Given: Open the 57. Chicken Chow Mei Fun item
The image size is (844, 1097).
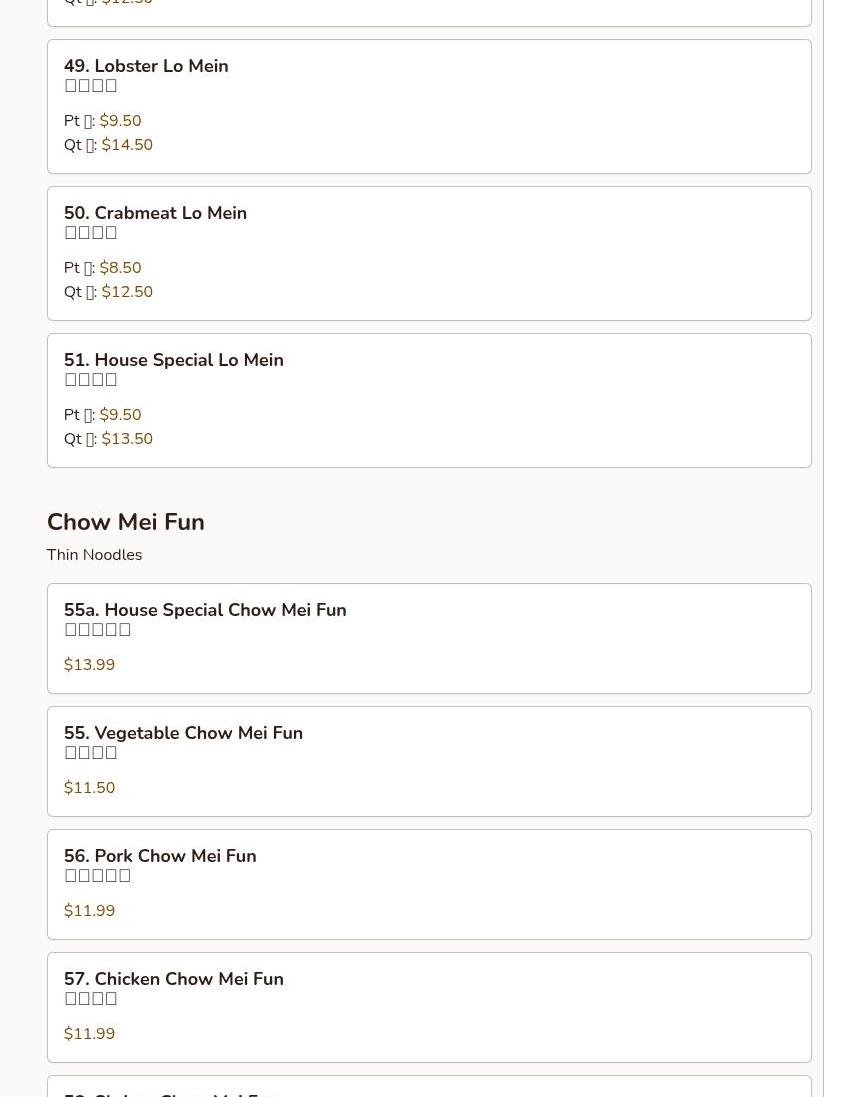Looking at the screenshot, I should (x=174, y=979).
